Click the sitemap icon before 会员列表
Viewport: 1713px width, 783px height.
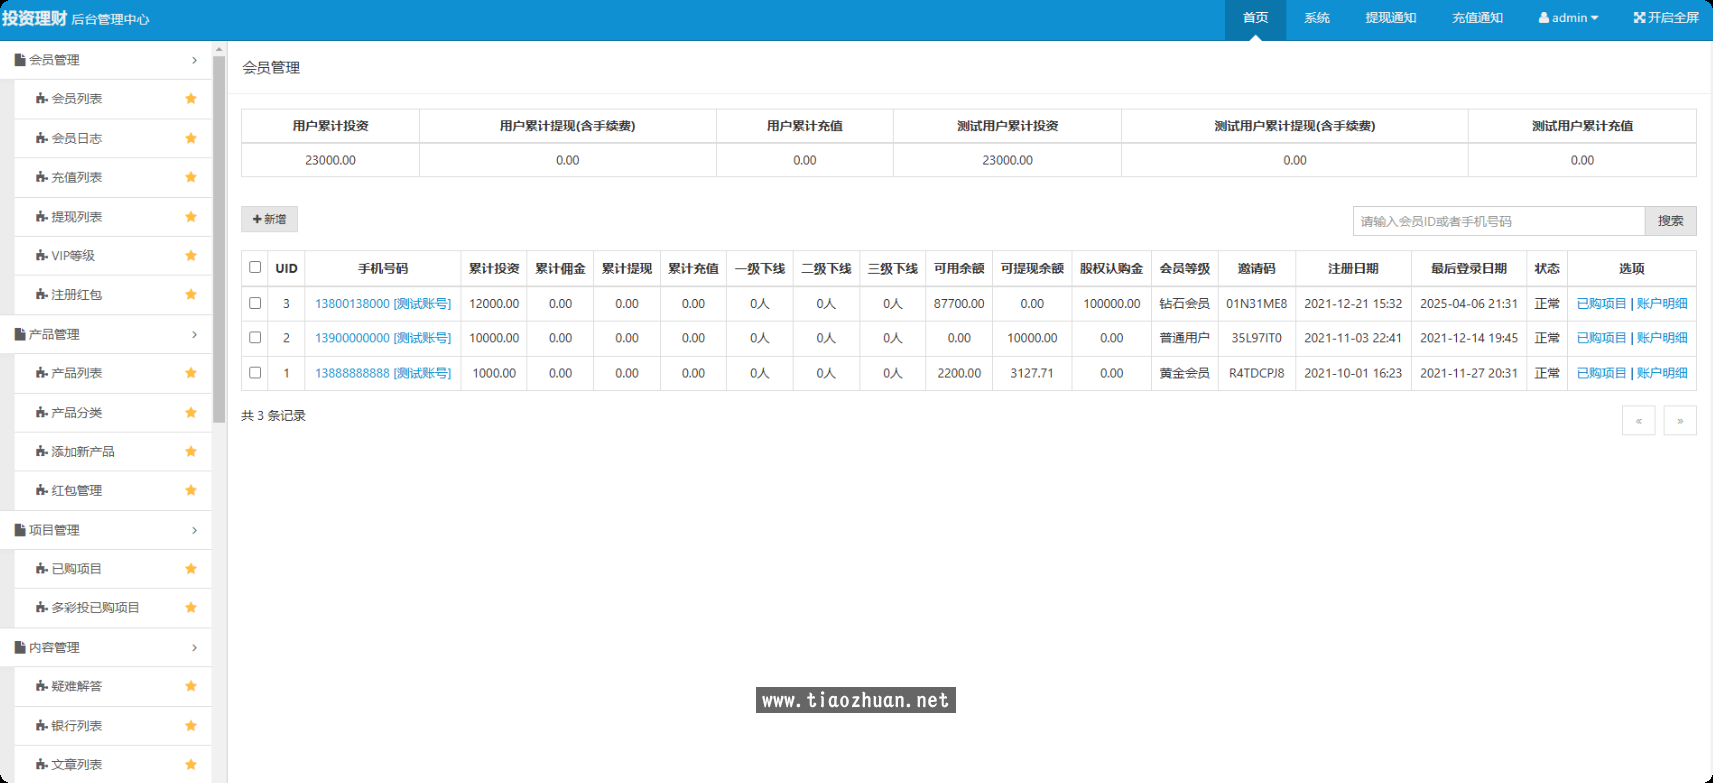point(42,98)
